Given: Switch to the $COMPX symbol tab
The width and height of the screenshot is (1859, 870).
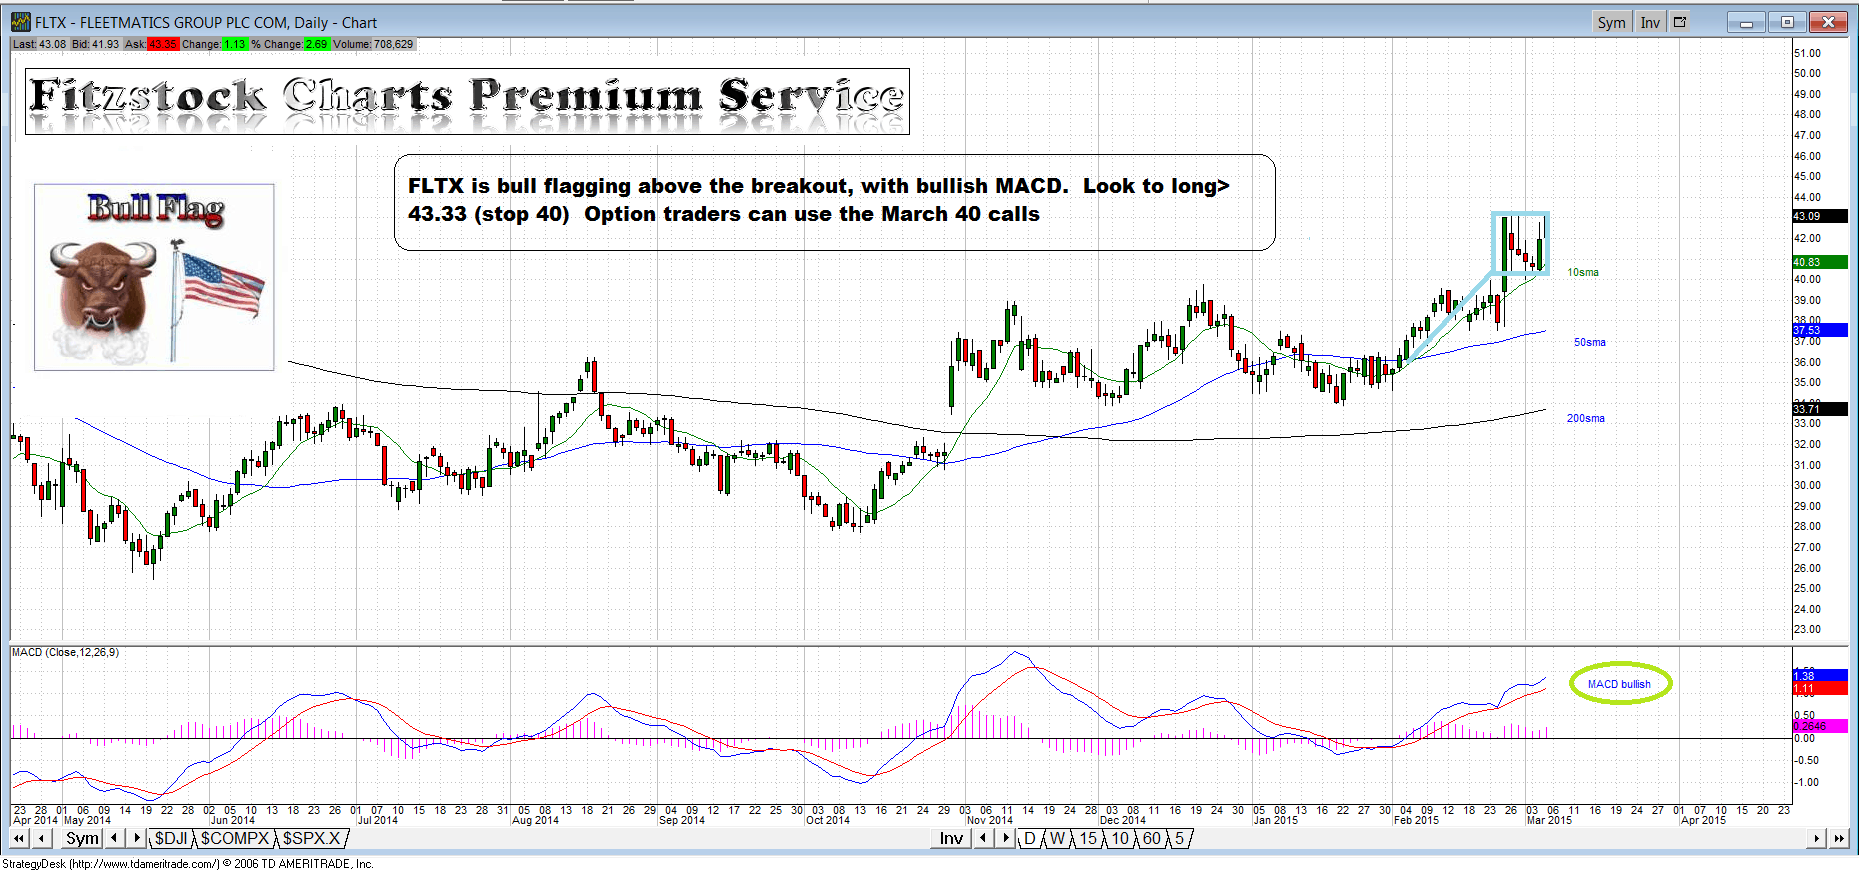Looking at the screenshot, I should (235, 839).
